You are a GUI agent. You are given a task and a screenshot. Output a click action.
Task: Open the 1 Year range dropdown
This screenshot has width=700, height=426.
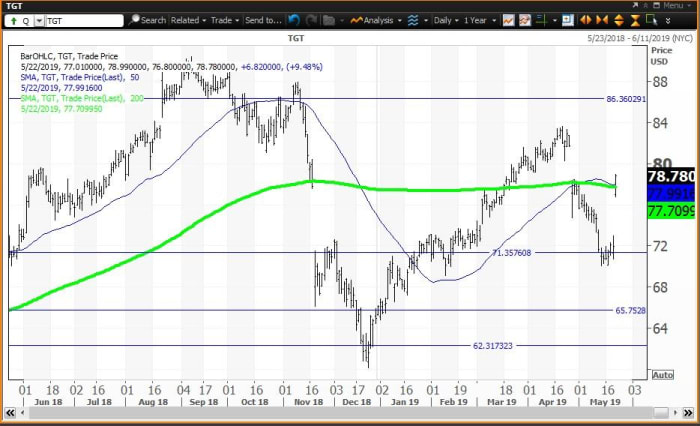click(480, 20)
